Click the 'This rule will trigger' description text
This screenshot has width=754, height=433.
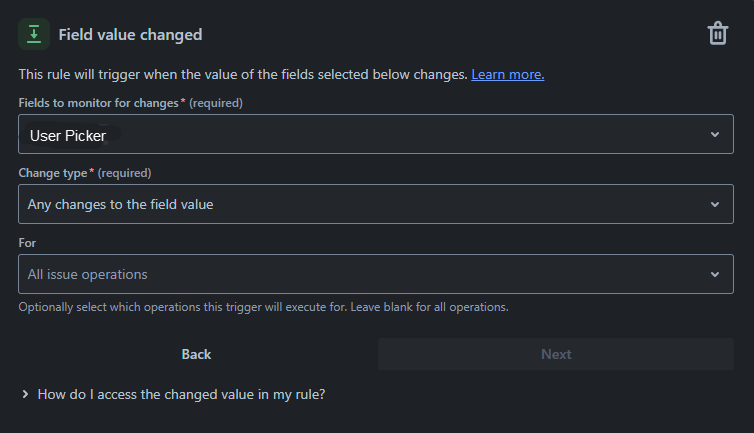tap(242, 75)
